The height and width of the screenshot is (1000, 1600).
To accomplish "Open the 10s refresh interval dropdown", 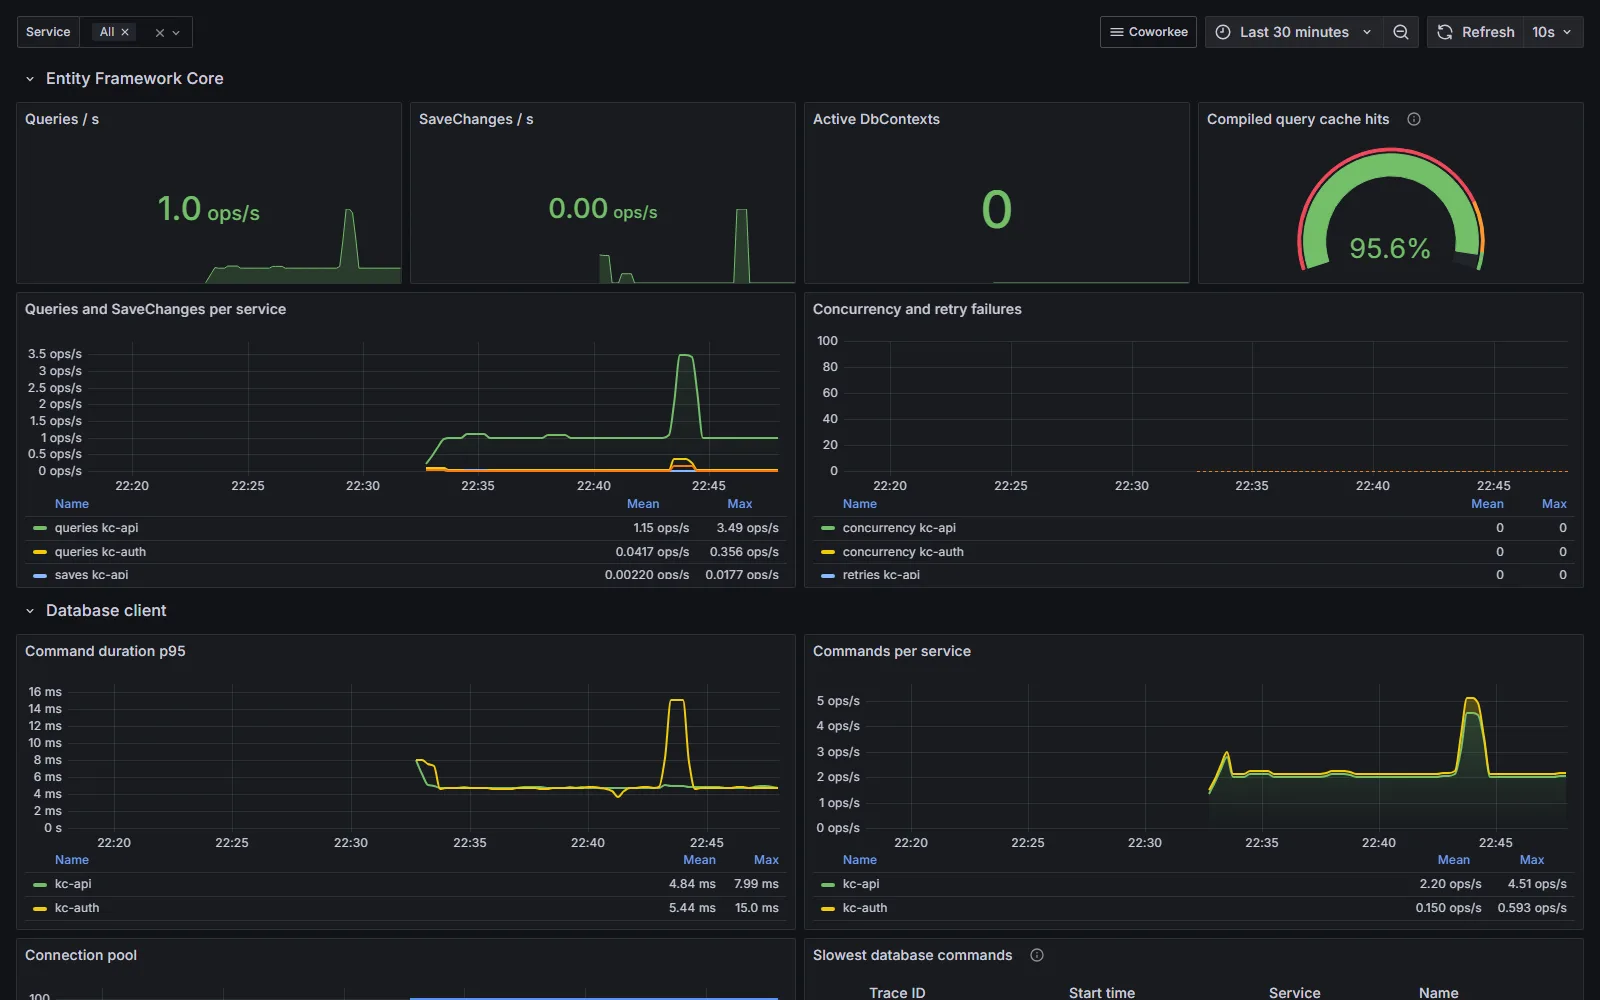I will coord(1553,32).
